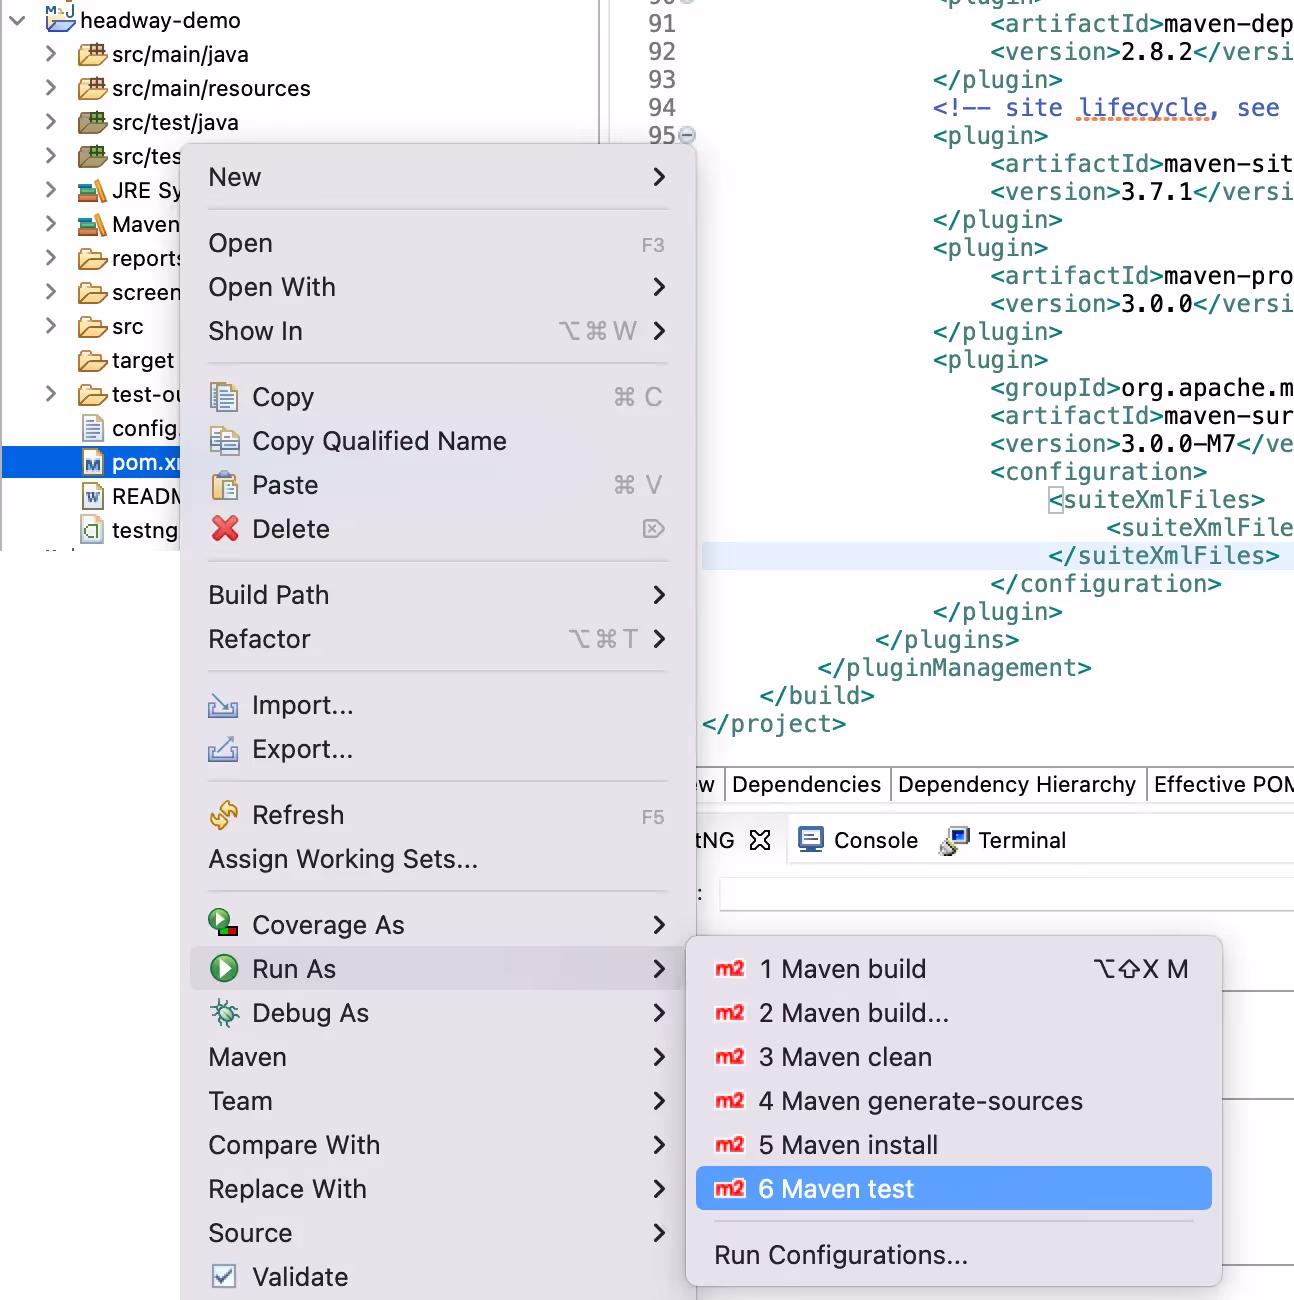This screenshot has width=1294, height=1300.
Task: Click the Copy icon in context menu
Action: click(224, 397)
